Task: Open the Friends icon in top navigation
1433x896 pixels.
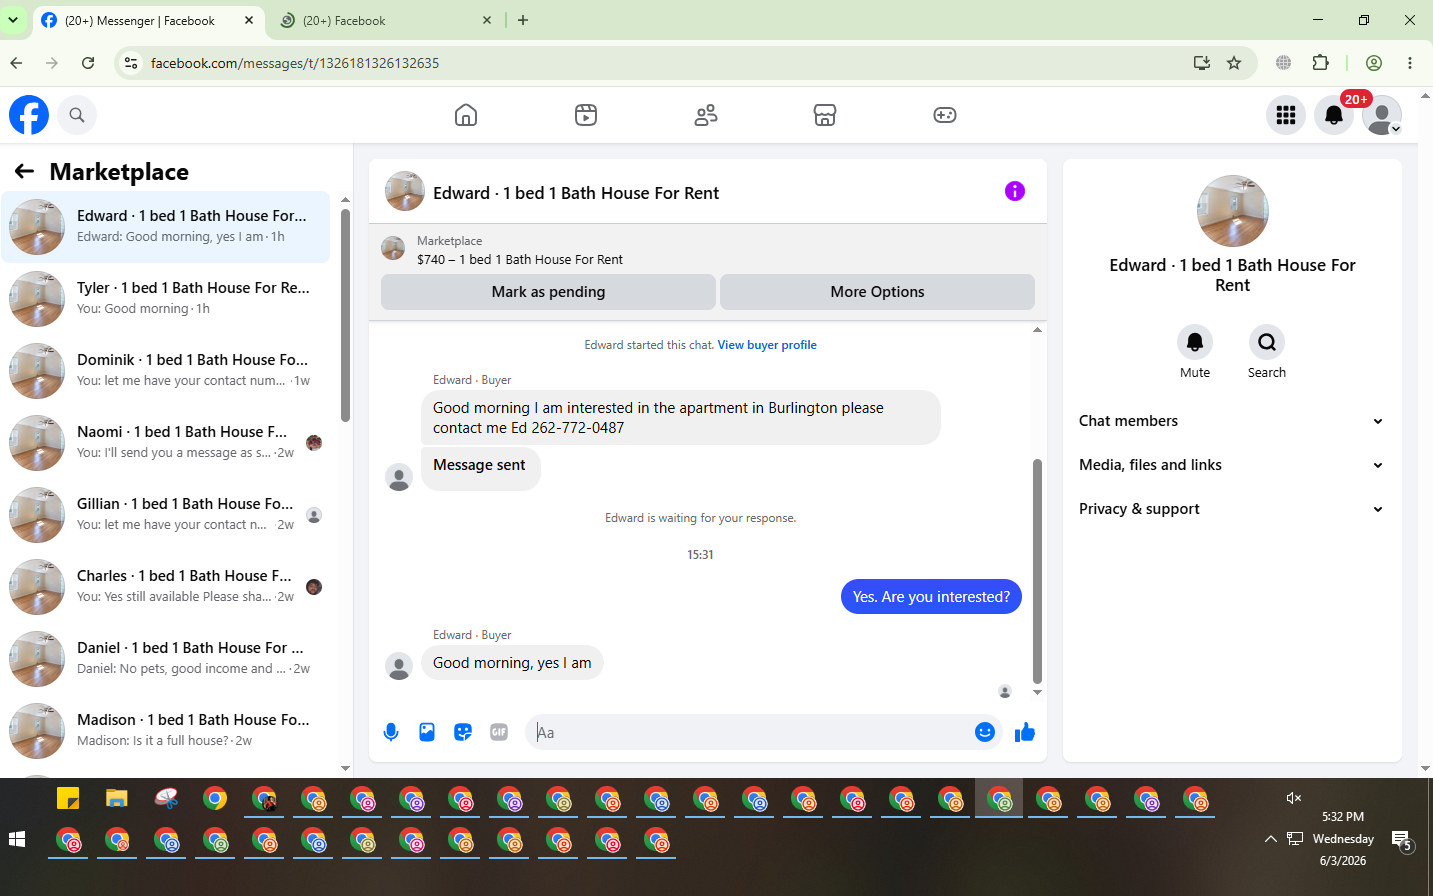Action: pyautogui.click(x=706, y=115)
